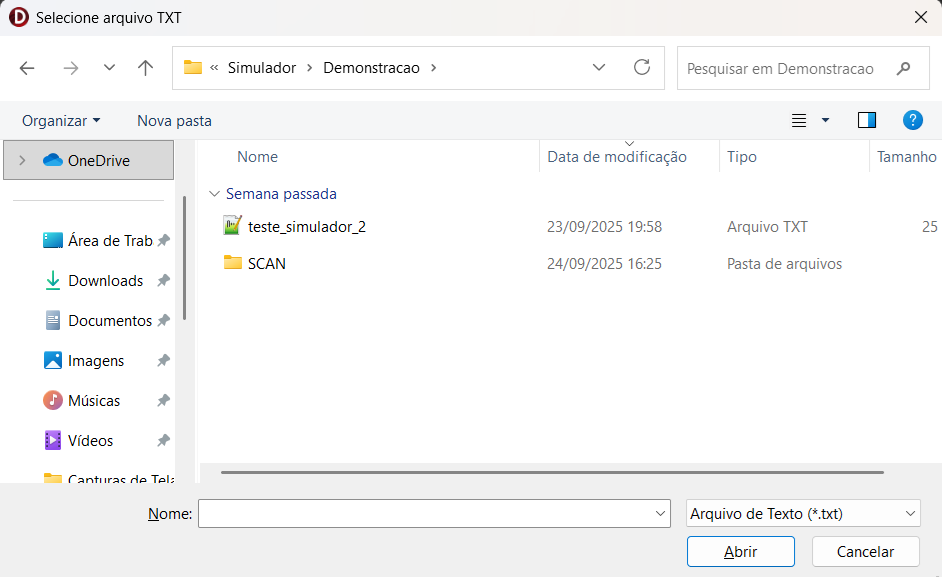
Task: Open file type filter Arquivo de Texto (*.txt)
Action: coord(803,513)
